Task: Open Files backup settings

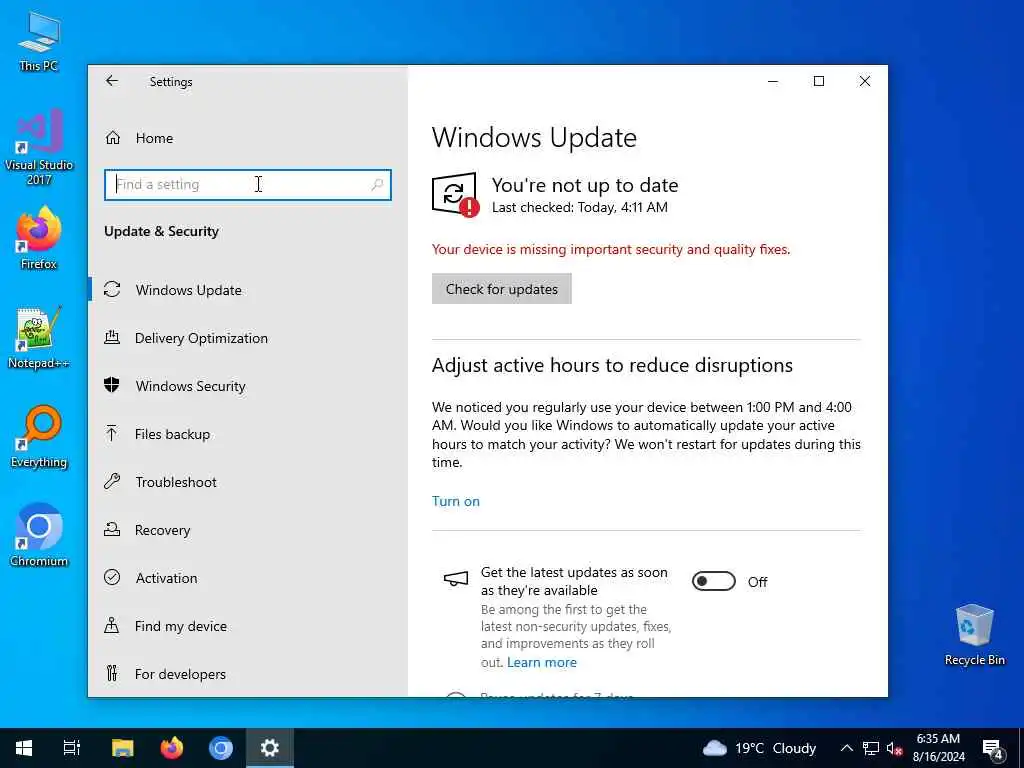Action: [x=248, y=434]
